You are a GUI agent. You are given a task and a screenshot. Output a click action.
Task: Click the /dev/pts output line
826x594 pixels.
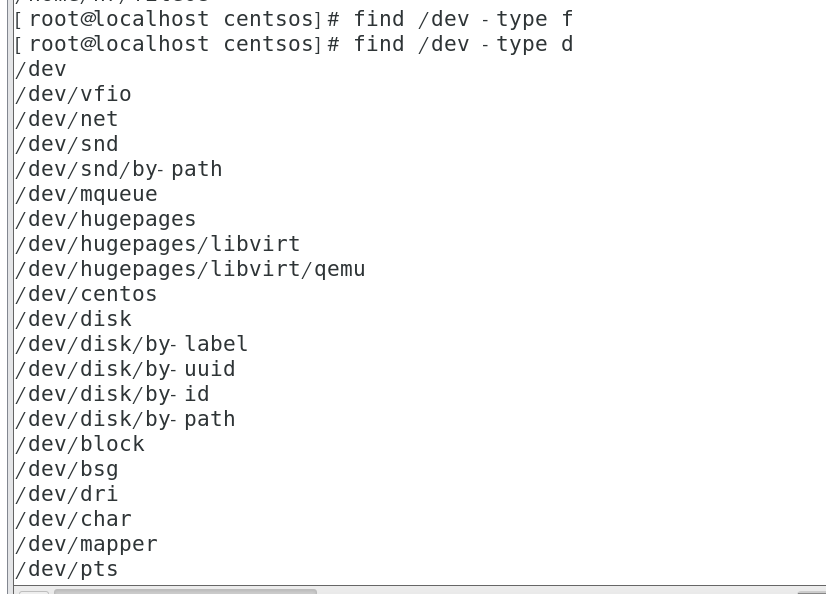click(66, 569)
